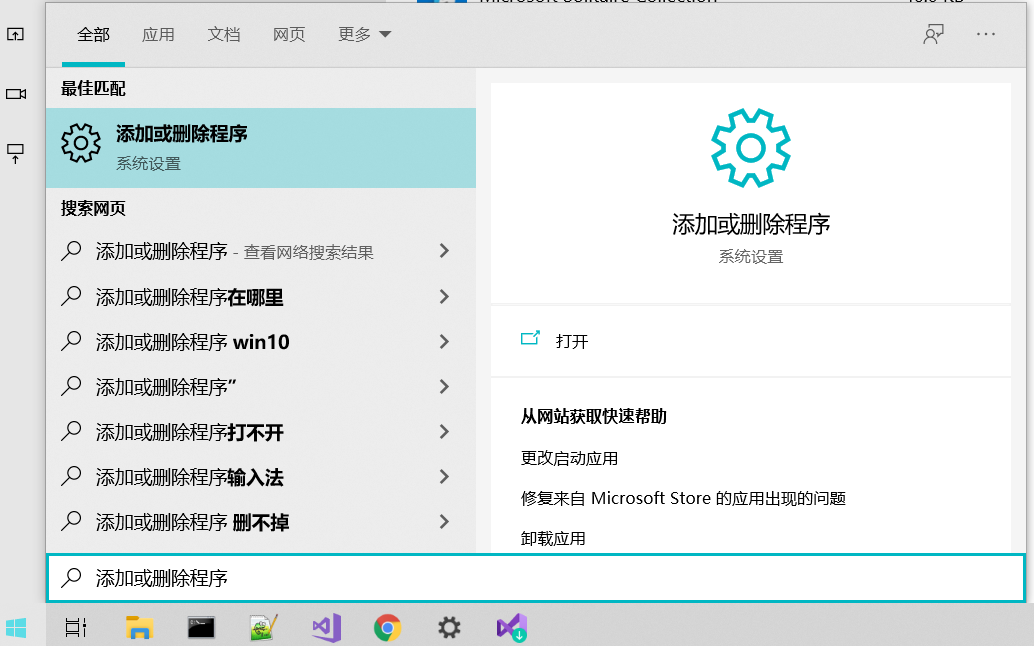1034x646 pixels.
Task: Open File Explorer from the taskbar
Action: [139, 627]
